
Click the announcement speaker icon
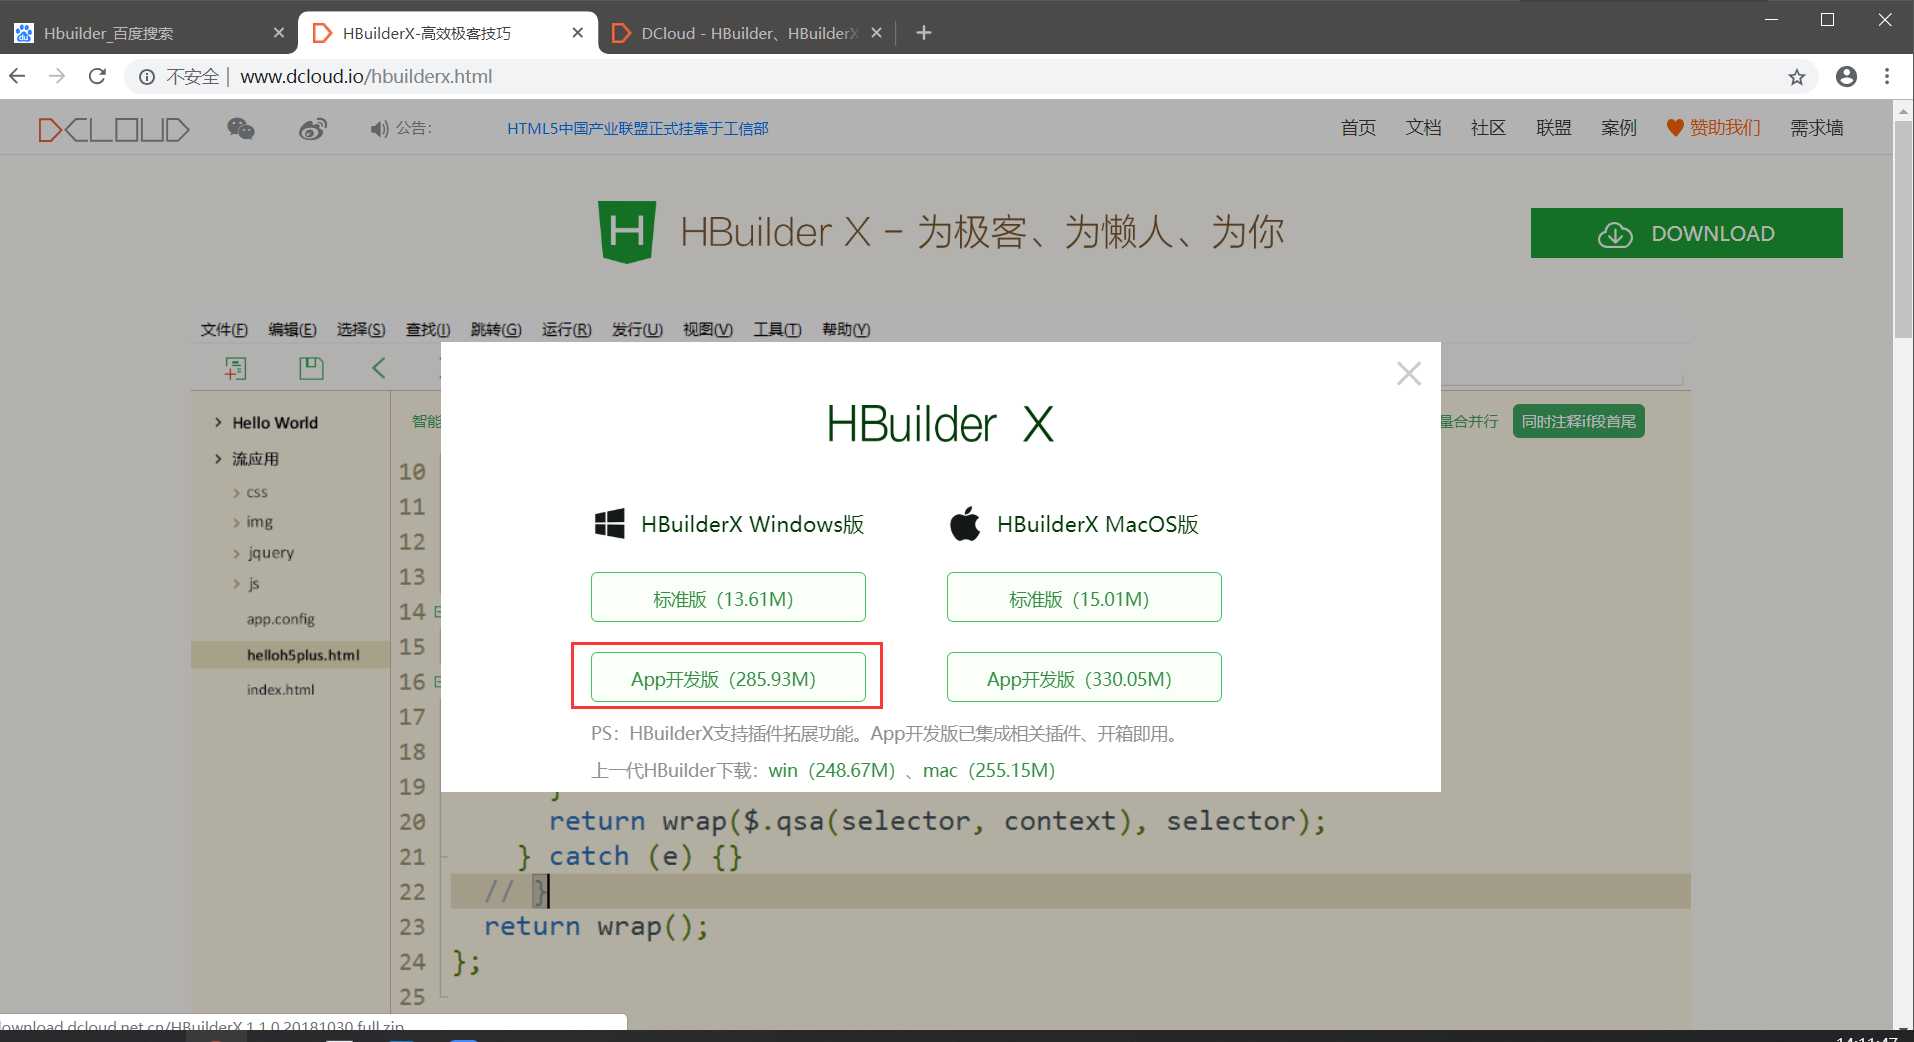click(379, 129)
